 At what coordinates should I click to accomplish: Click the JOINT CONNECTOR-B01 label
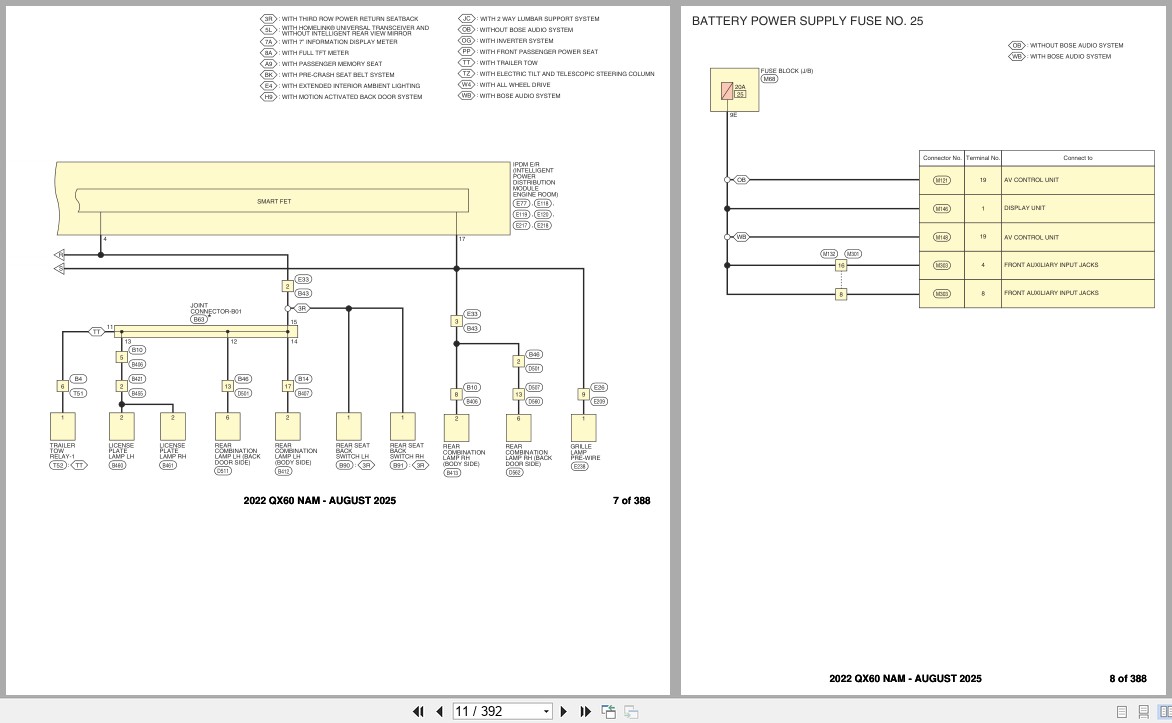215,309
